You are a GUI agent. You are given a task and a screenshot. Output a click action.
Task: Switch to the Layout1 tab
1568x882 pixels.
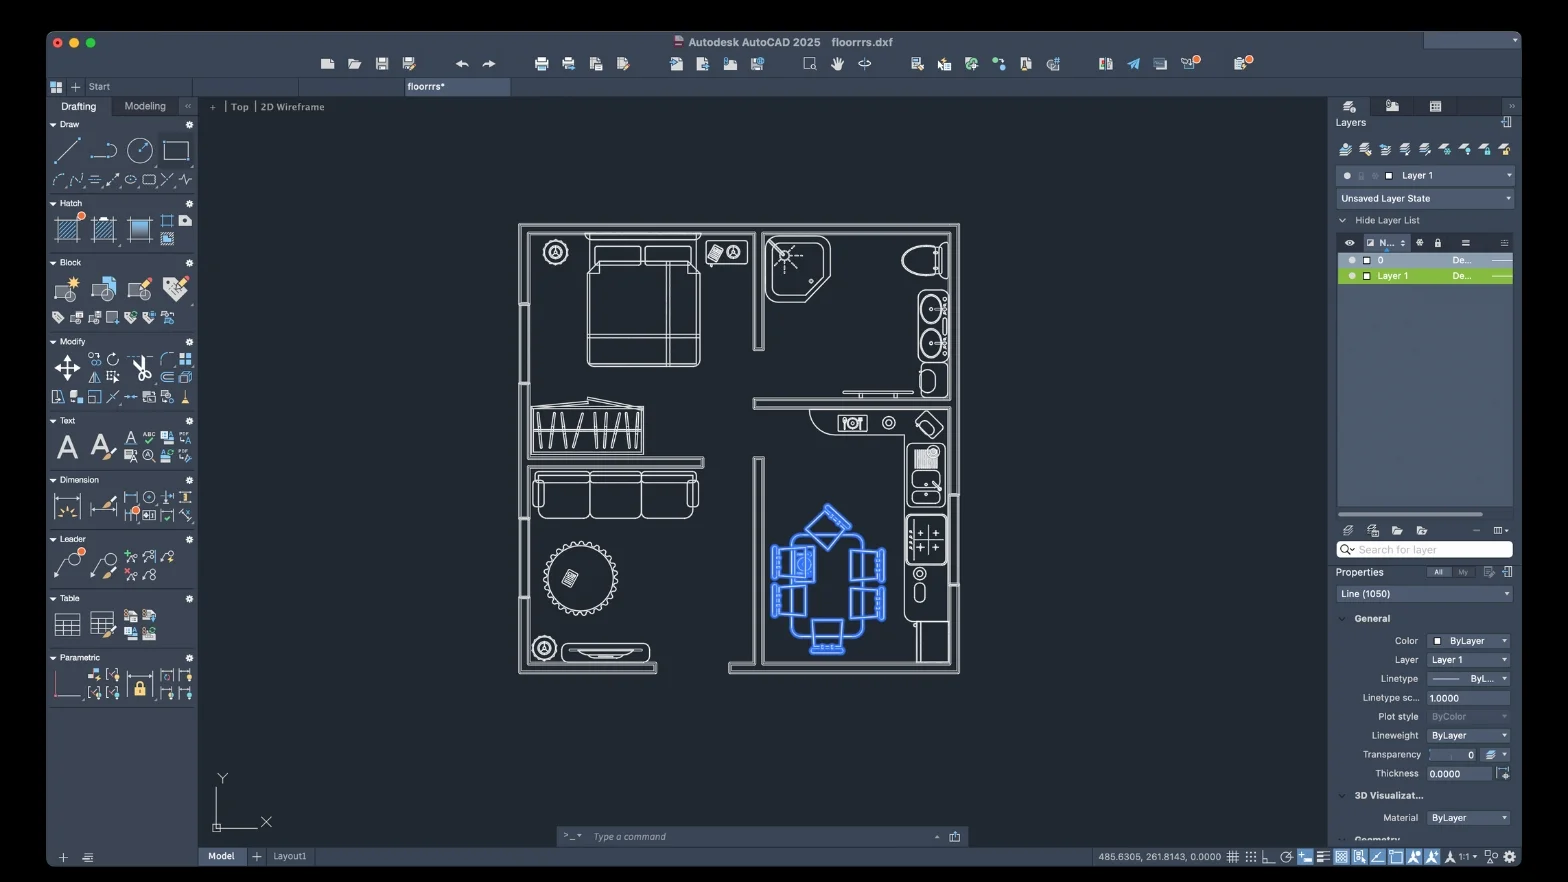click(x=290, y=856)
